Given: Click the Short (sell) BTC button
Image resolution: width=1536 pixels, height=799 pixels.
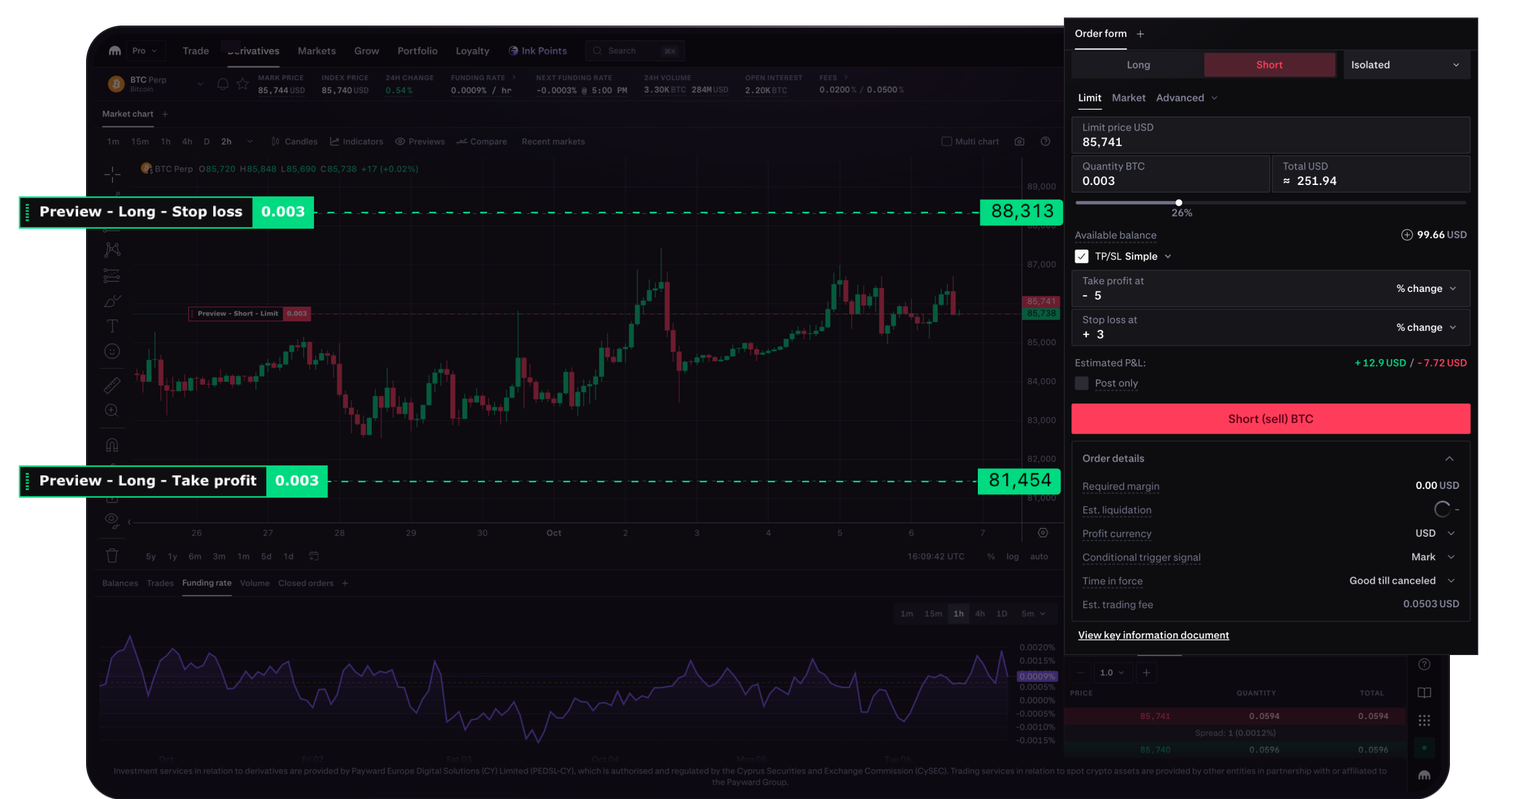Looking at the screenshot, I should point(1270,419).
